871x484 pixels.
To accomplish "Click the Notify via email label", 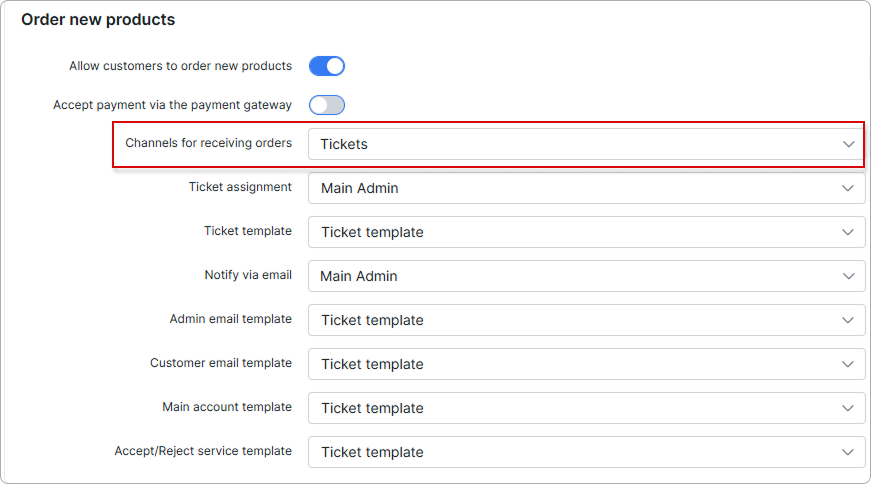I will point(248,275).
